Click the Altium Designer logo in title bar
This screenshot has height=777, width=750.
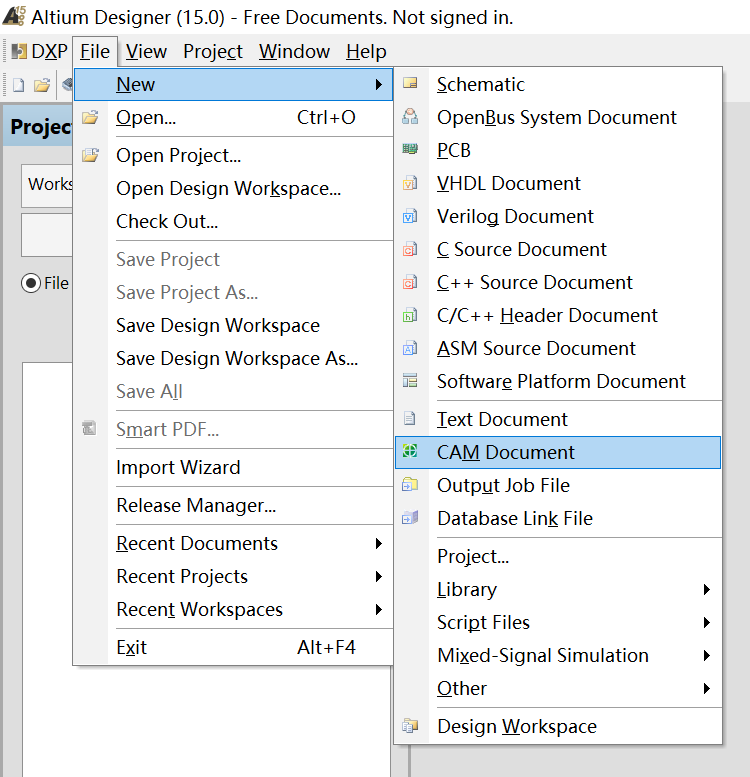(14, 15)
